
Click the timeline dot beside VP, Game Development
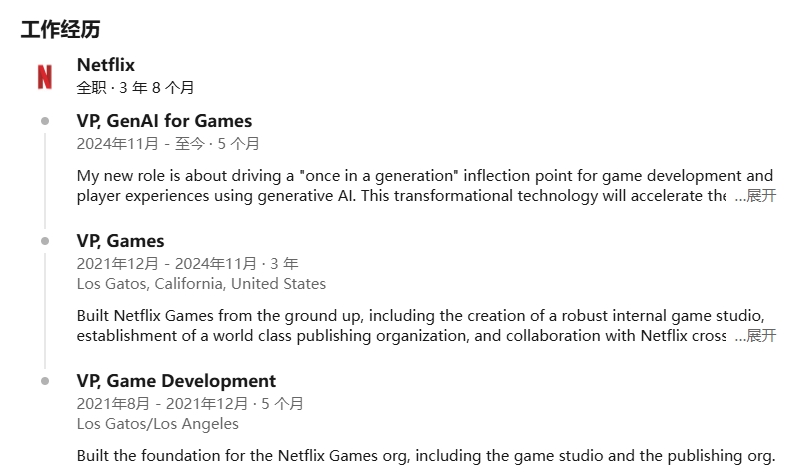[x=45, y=381]
